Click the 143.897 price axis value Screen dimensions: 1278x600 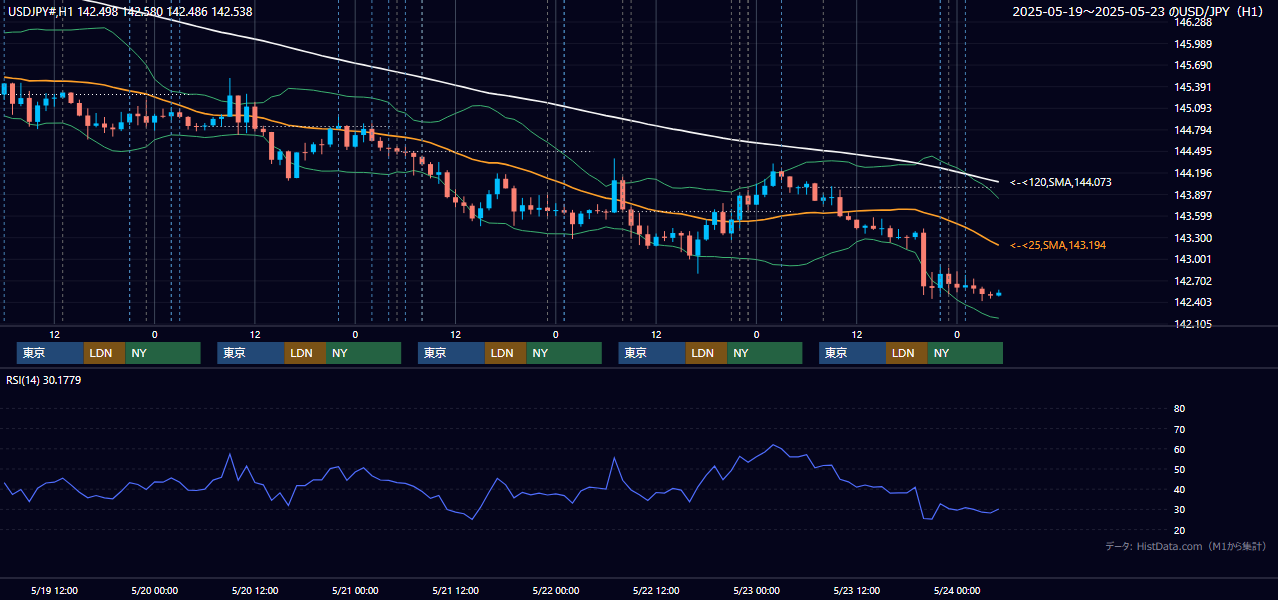(1193, 195)
